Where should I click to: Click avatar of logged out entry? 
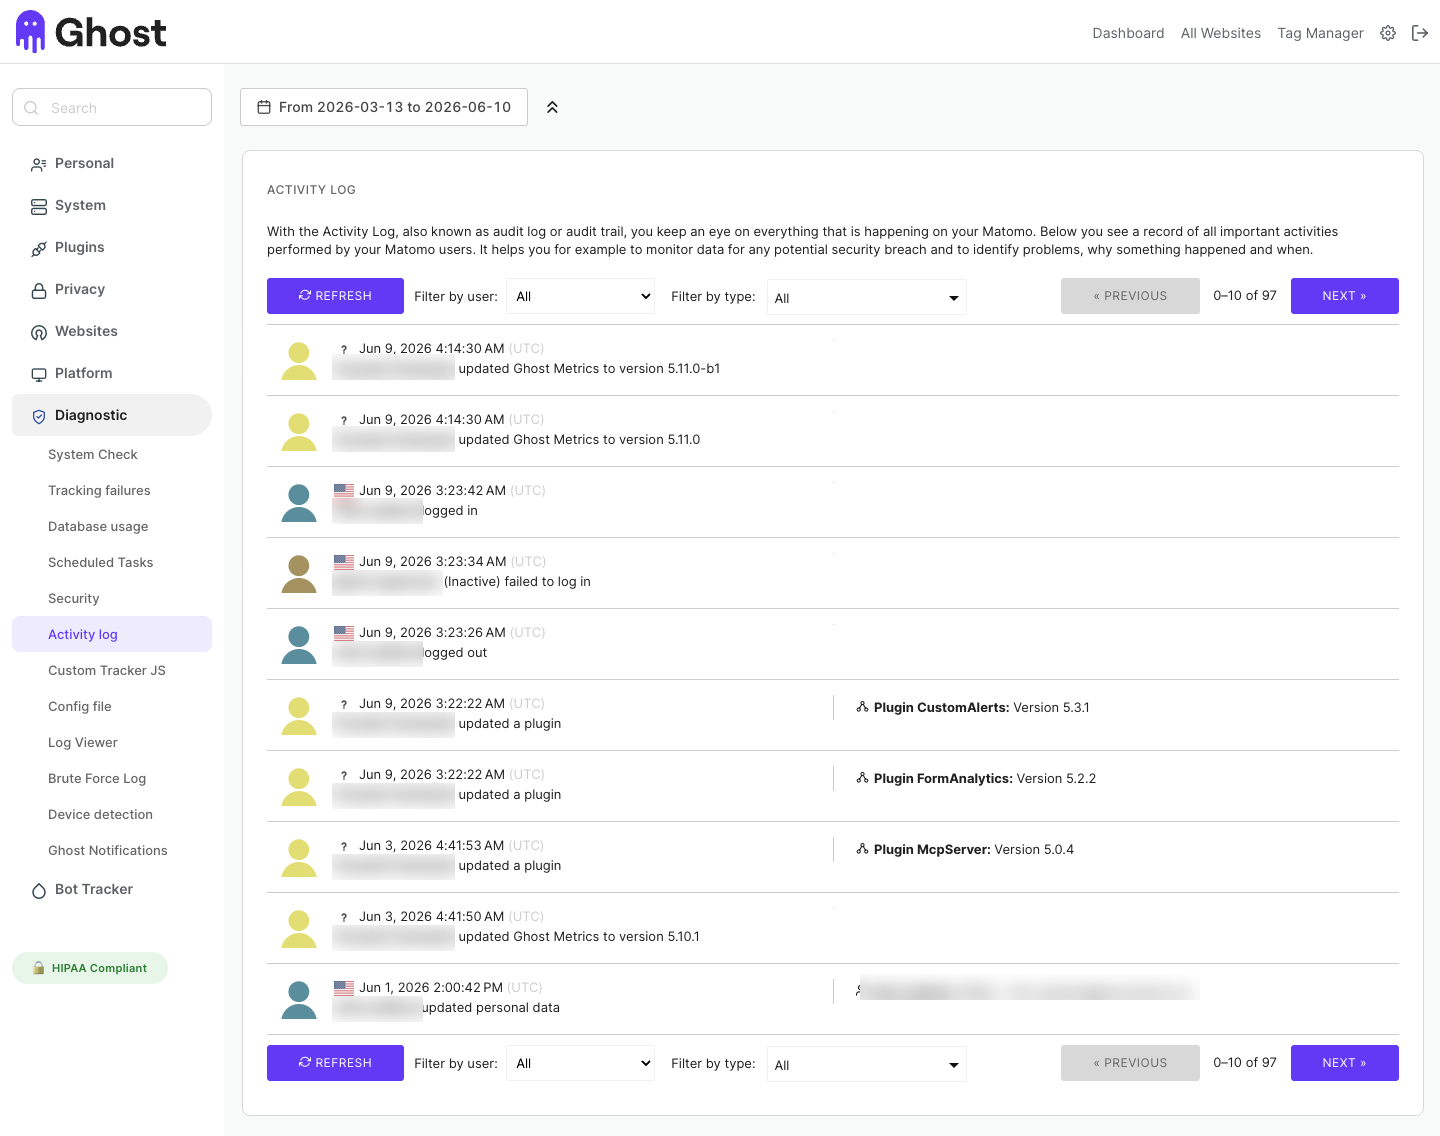(299, 644)
